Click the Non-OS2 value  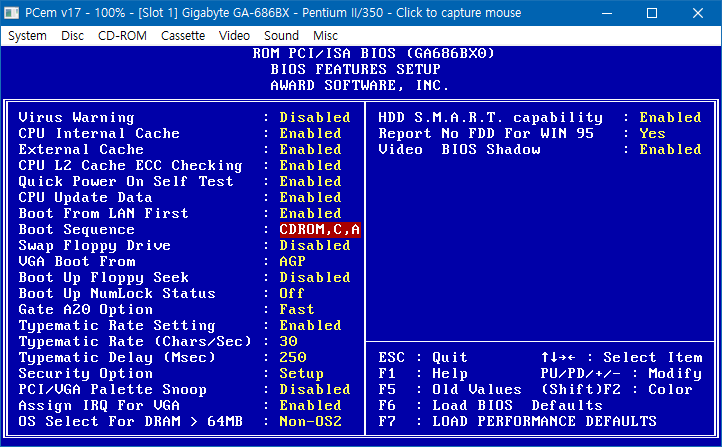tap(310, 421)
